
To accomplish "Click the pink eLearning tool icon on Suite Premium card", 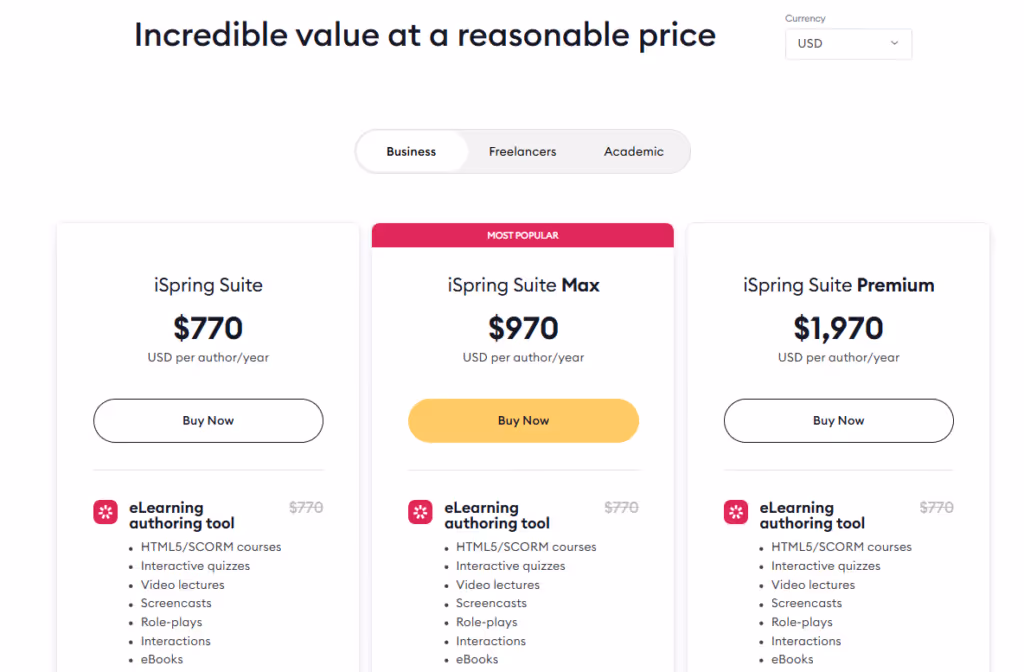I will 735,512.
